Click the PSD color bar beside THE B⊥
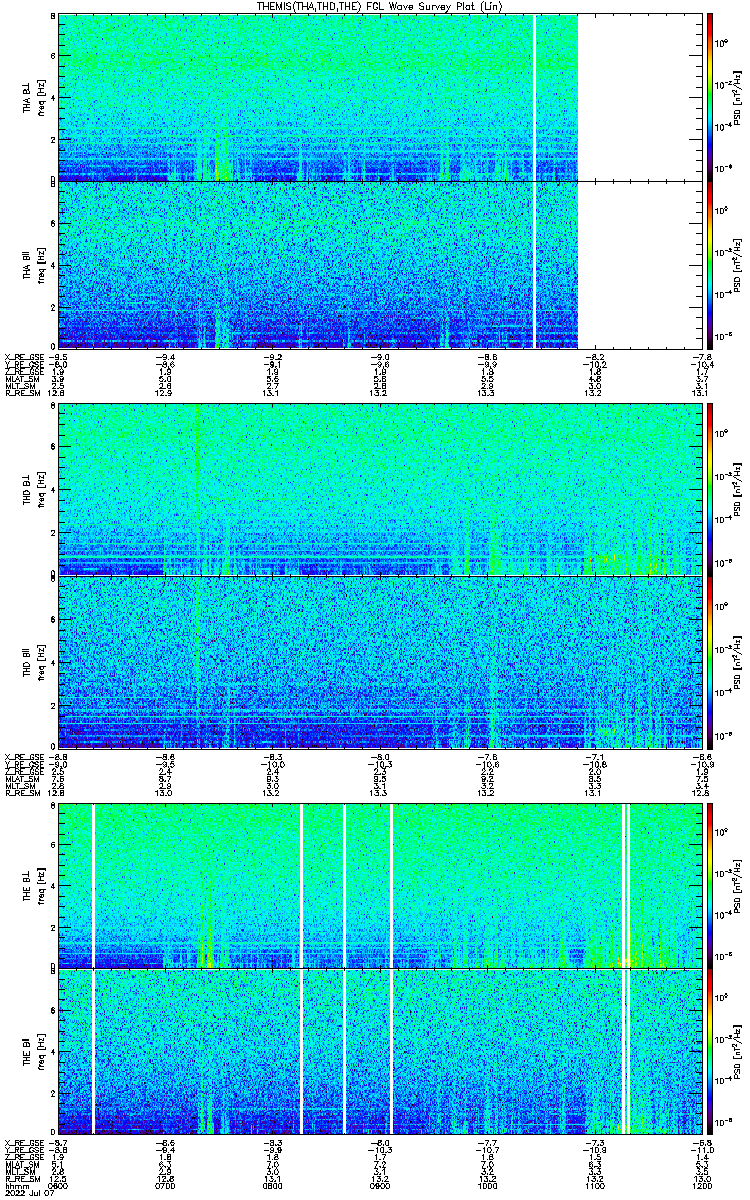This screenshot has height=1200, width=750. click(x=710, y=885)
